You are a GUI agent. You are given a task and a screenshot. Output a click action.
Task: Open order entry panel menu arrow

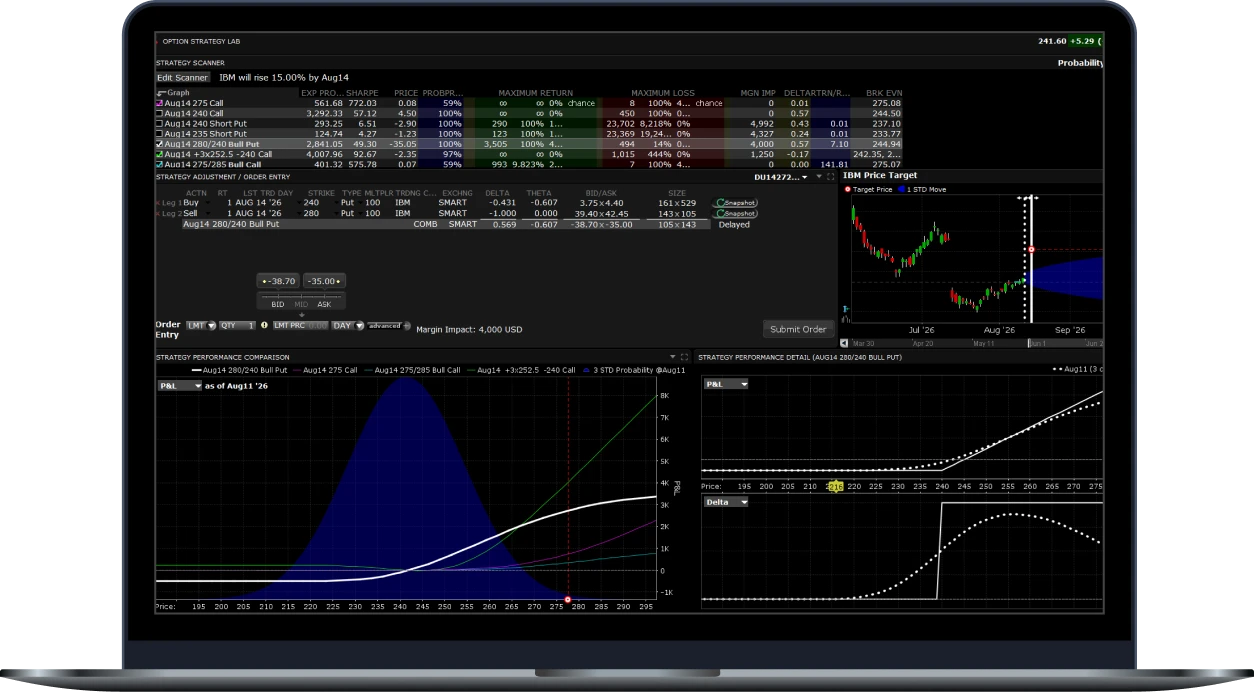(819, 176)
